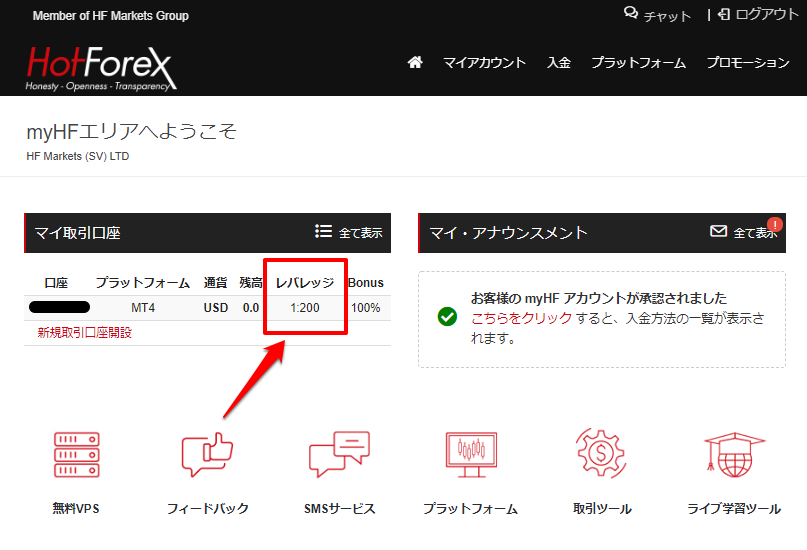807x550 pixels.
Task: Open the chat via チャット icon
Action: (657, 15)
